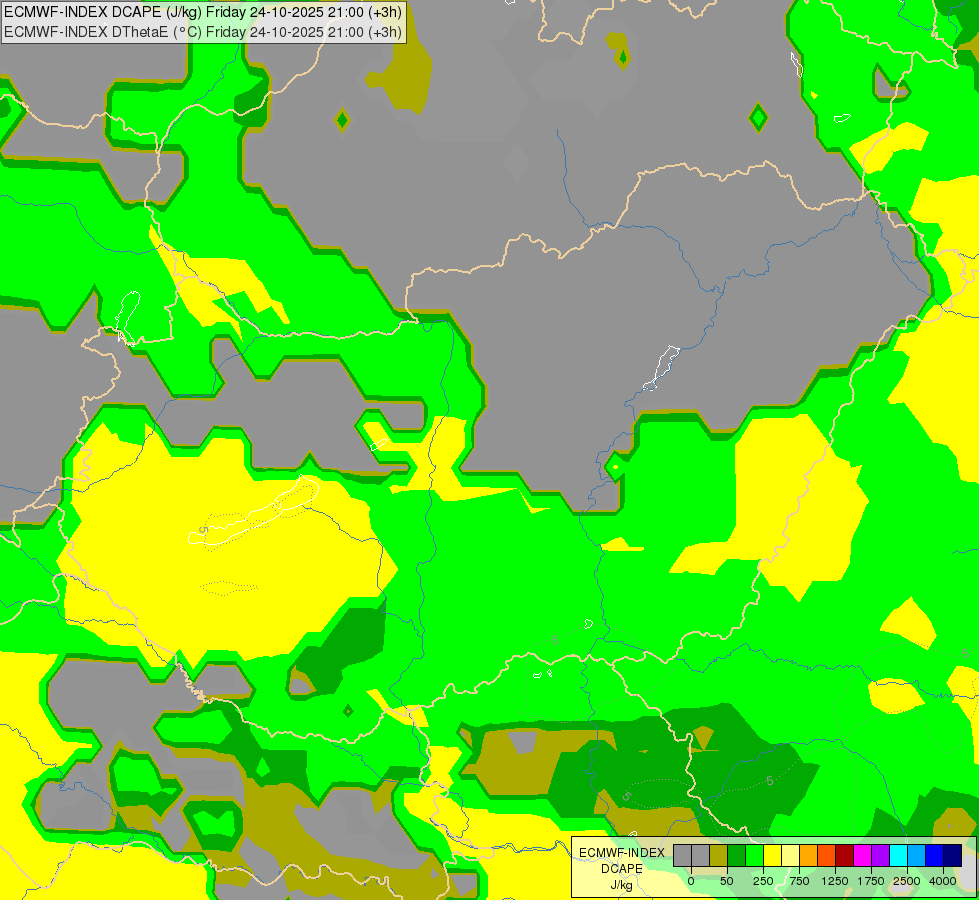Select the bright green legend swatch
The height and width of the screenshot is (900, 979).
click(x=755, y=856)
